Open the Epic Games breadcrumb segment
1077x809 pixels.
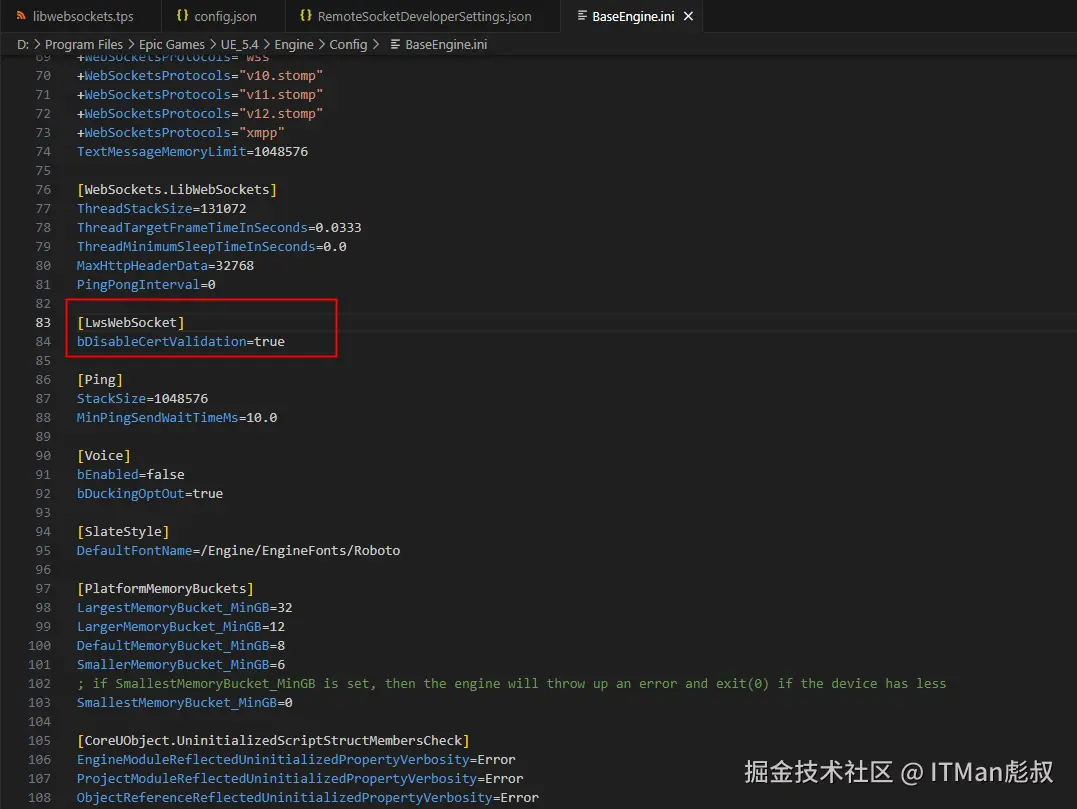(172, 44)
